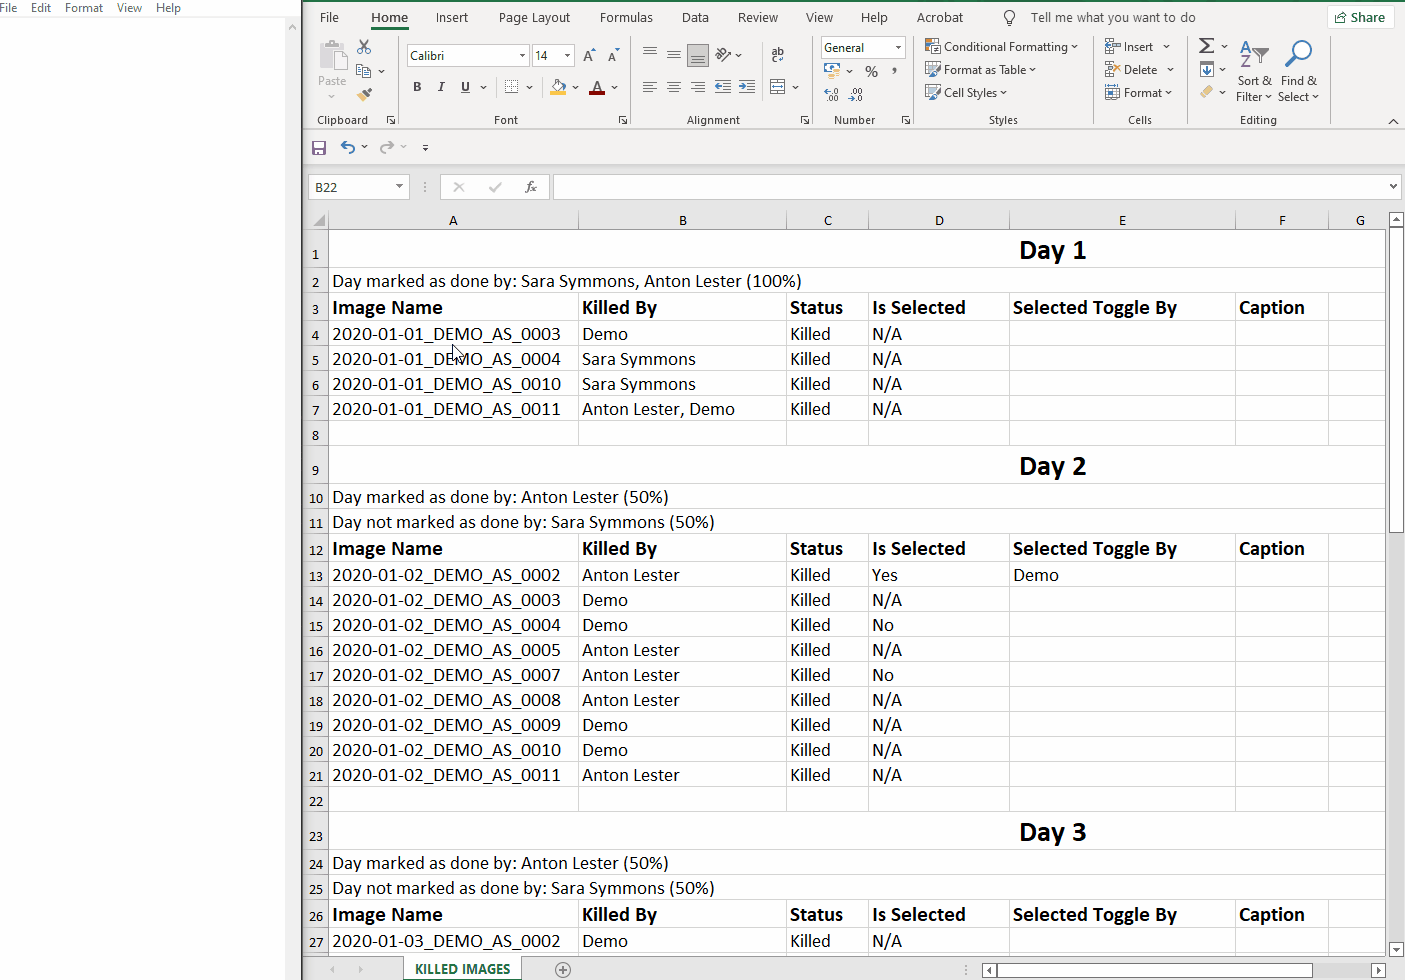
Task: Switch to the Insert ribbon tab
Action: tap(452, 18)
